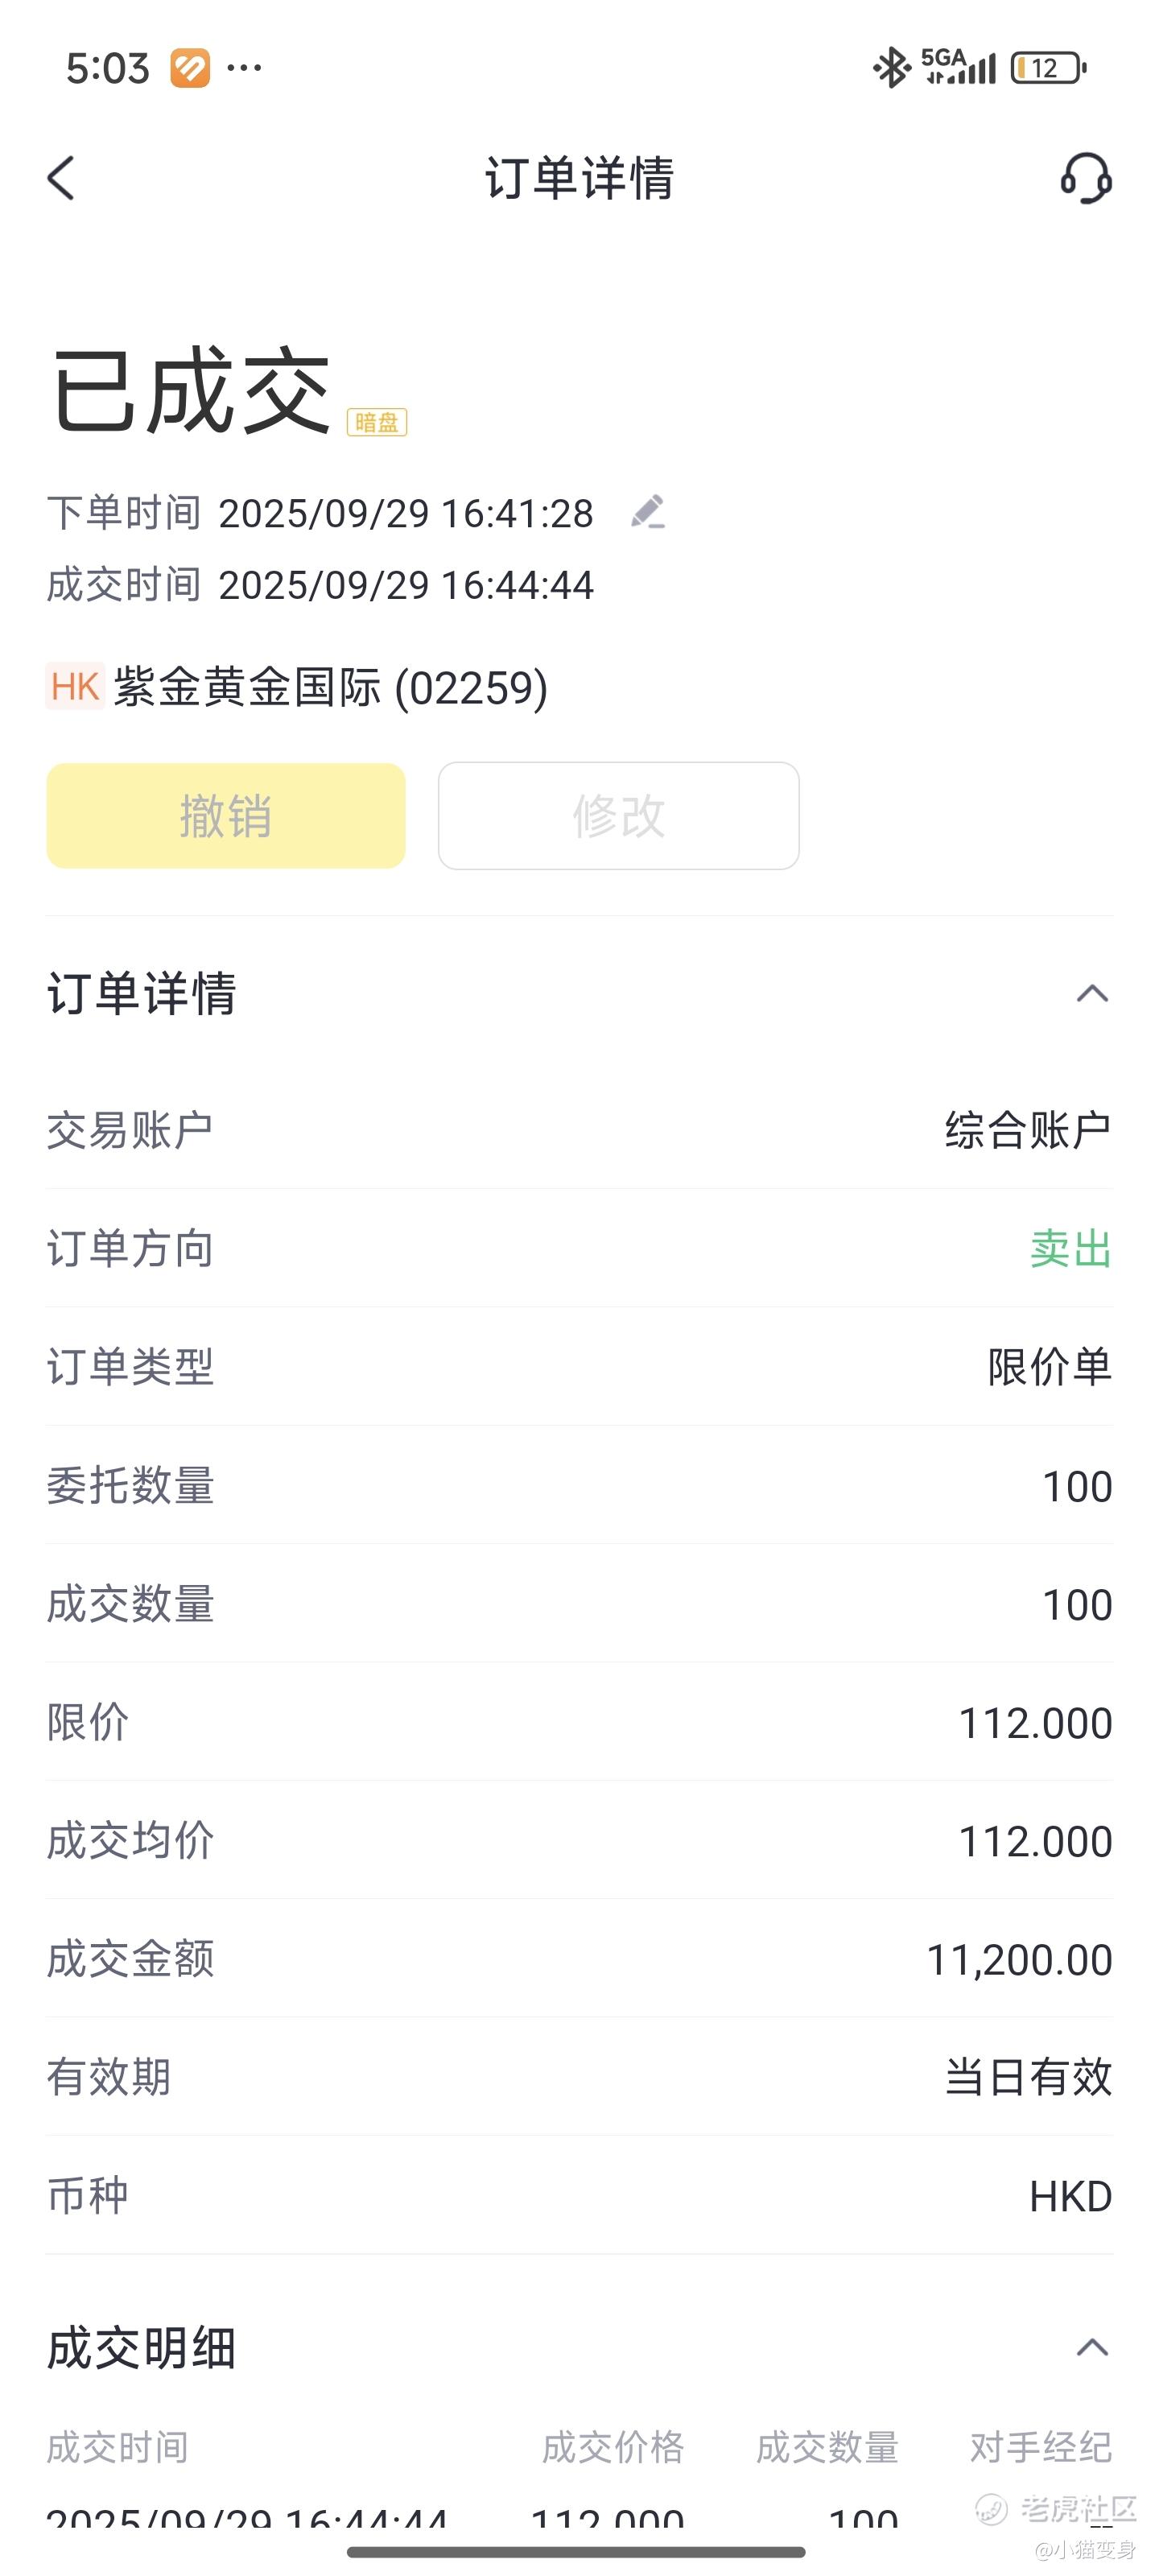
Task: Collapse the 成交明细 section chevron
Action: coord(1092,2347)
